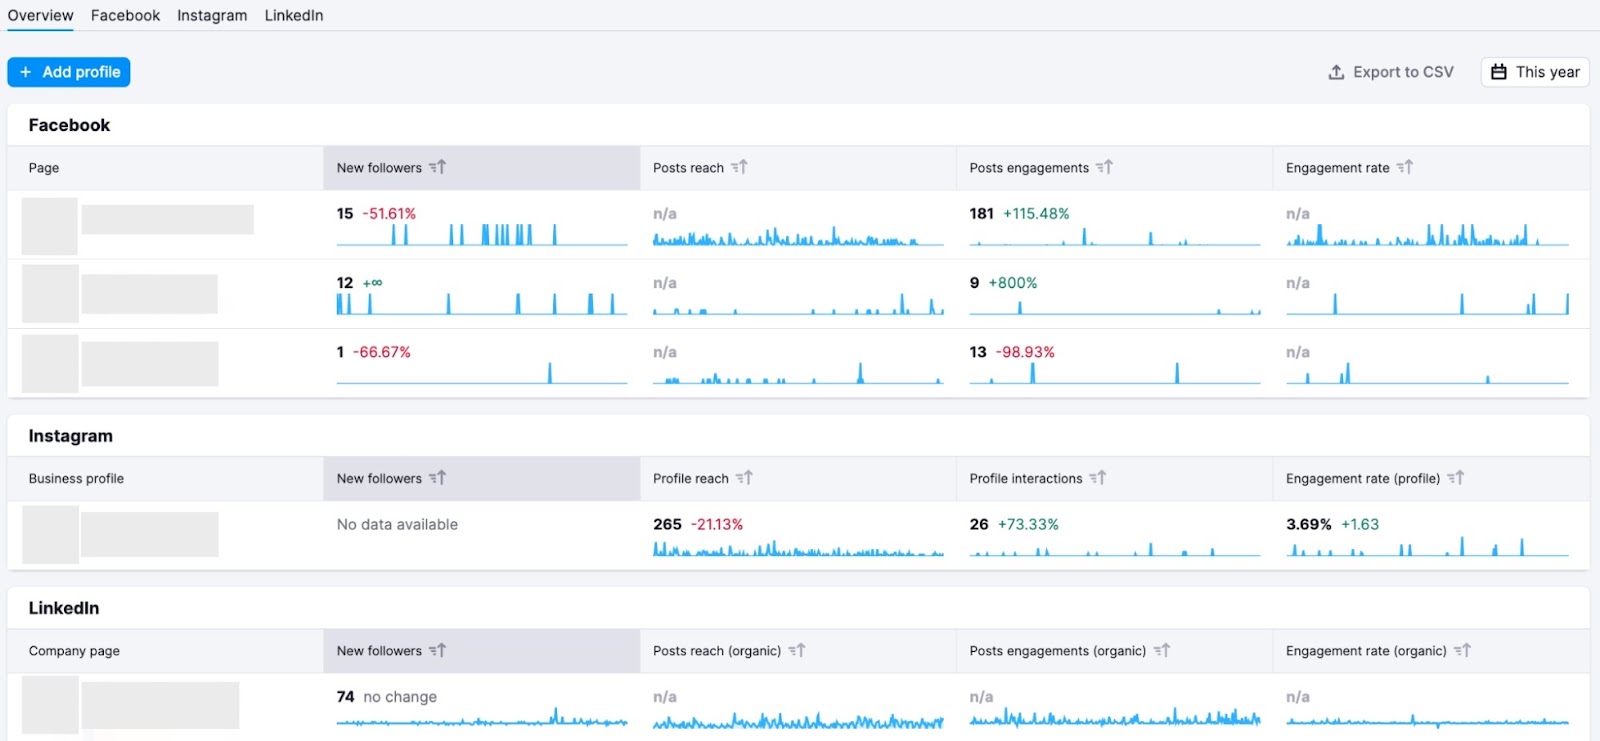
Task: Sort Facebook table by Engagement rate icon
Action: click(x=1405, y=167)
